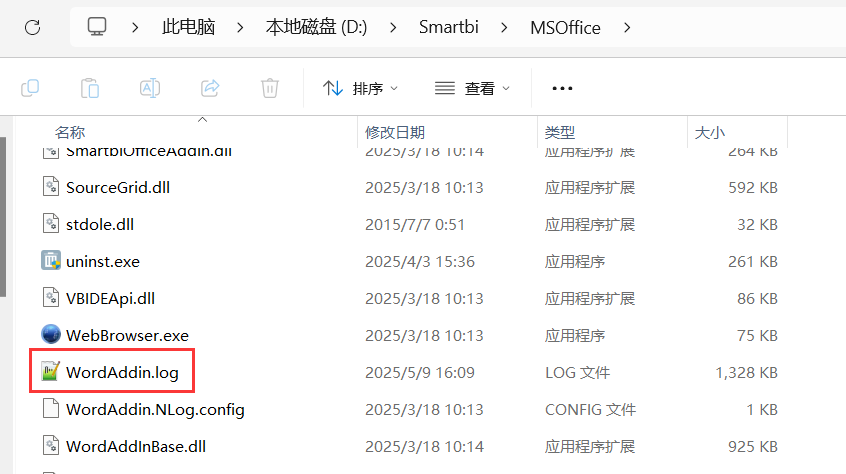The height and width of the screenshot is (474, 846).
Task: Open the 查看 view dropdown
Action: click(472, 88)
